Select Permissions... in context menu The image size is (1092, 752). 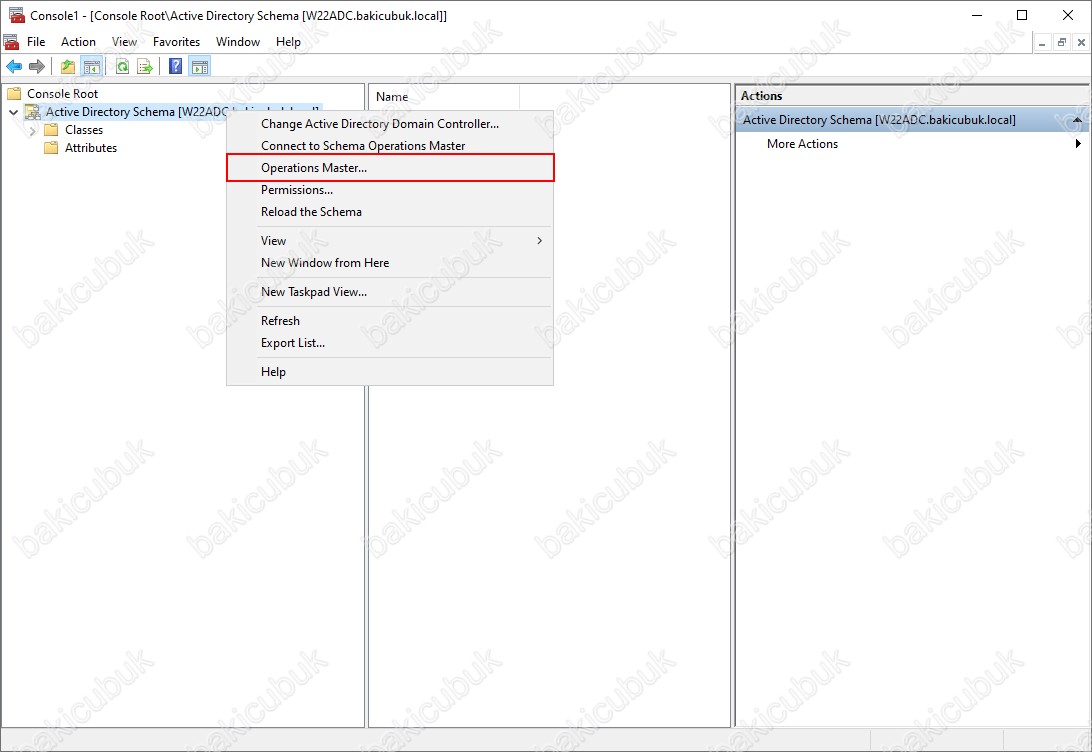[390, 190]
